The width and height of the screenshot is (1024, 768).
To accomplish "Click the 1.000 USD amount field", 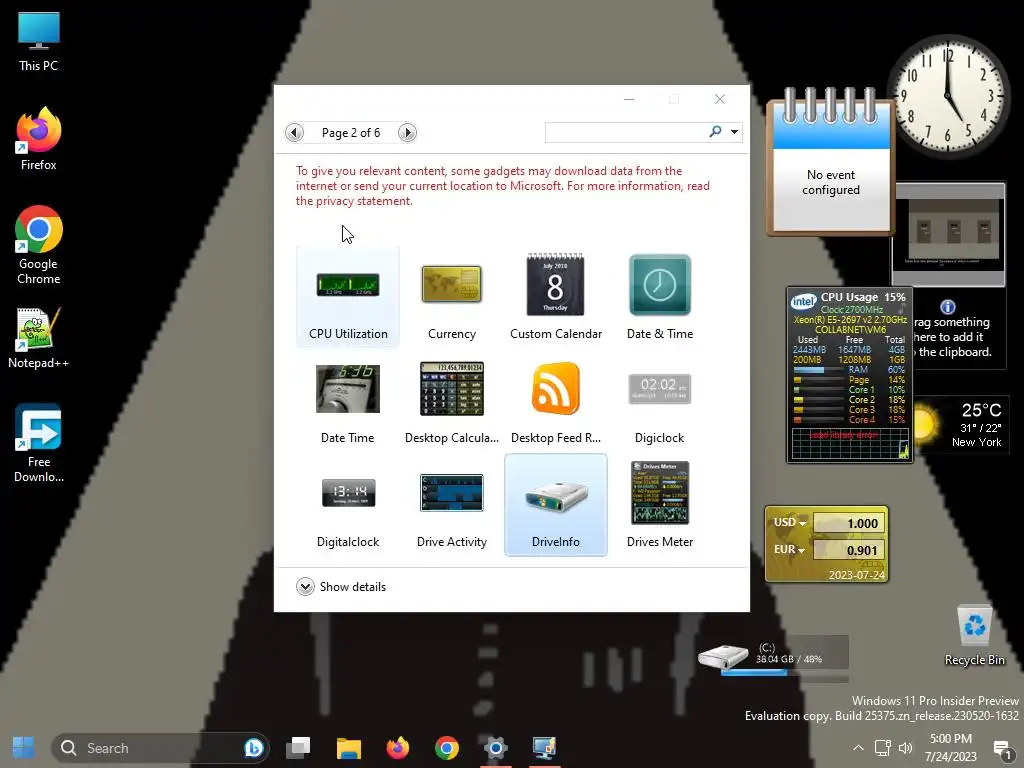I will point(849,523).
